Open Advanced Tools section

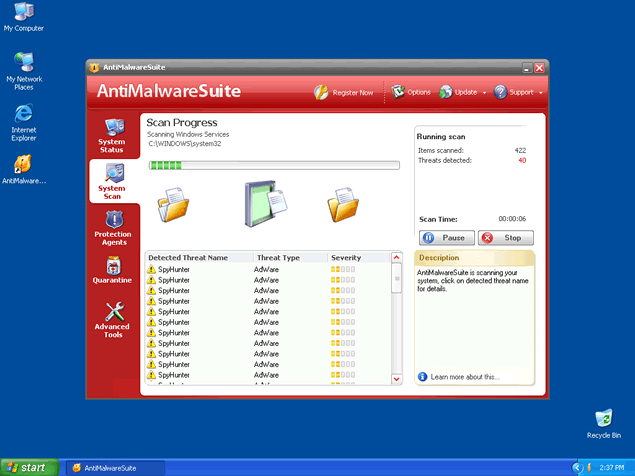click(x=112, y=319)
